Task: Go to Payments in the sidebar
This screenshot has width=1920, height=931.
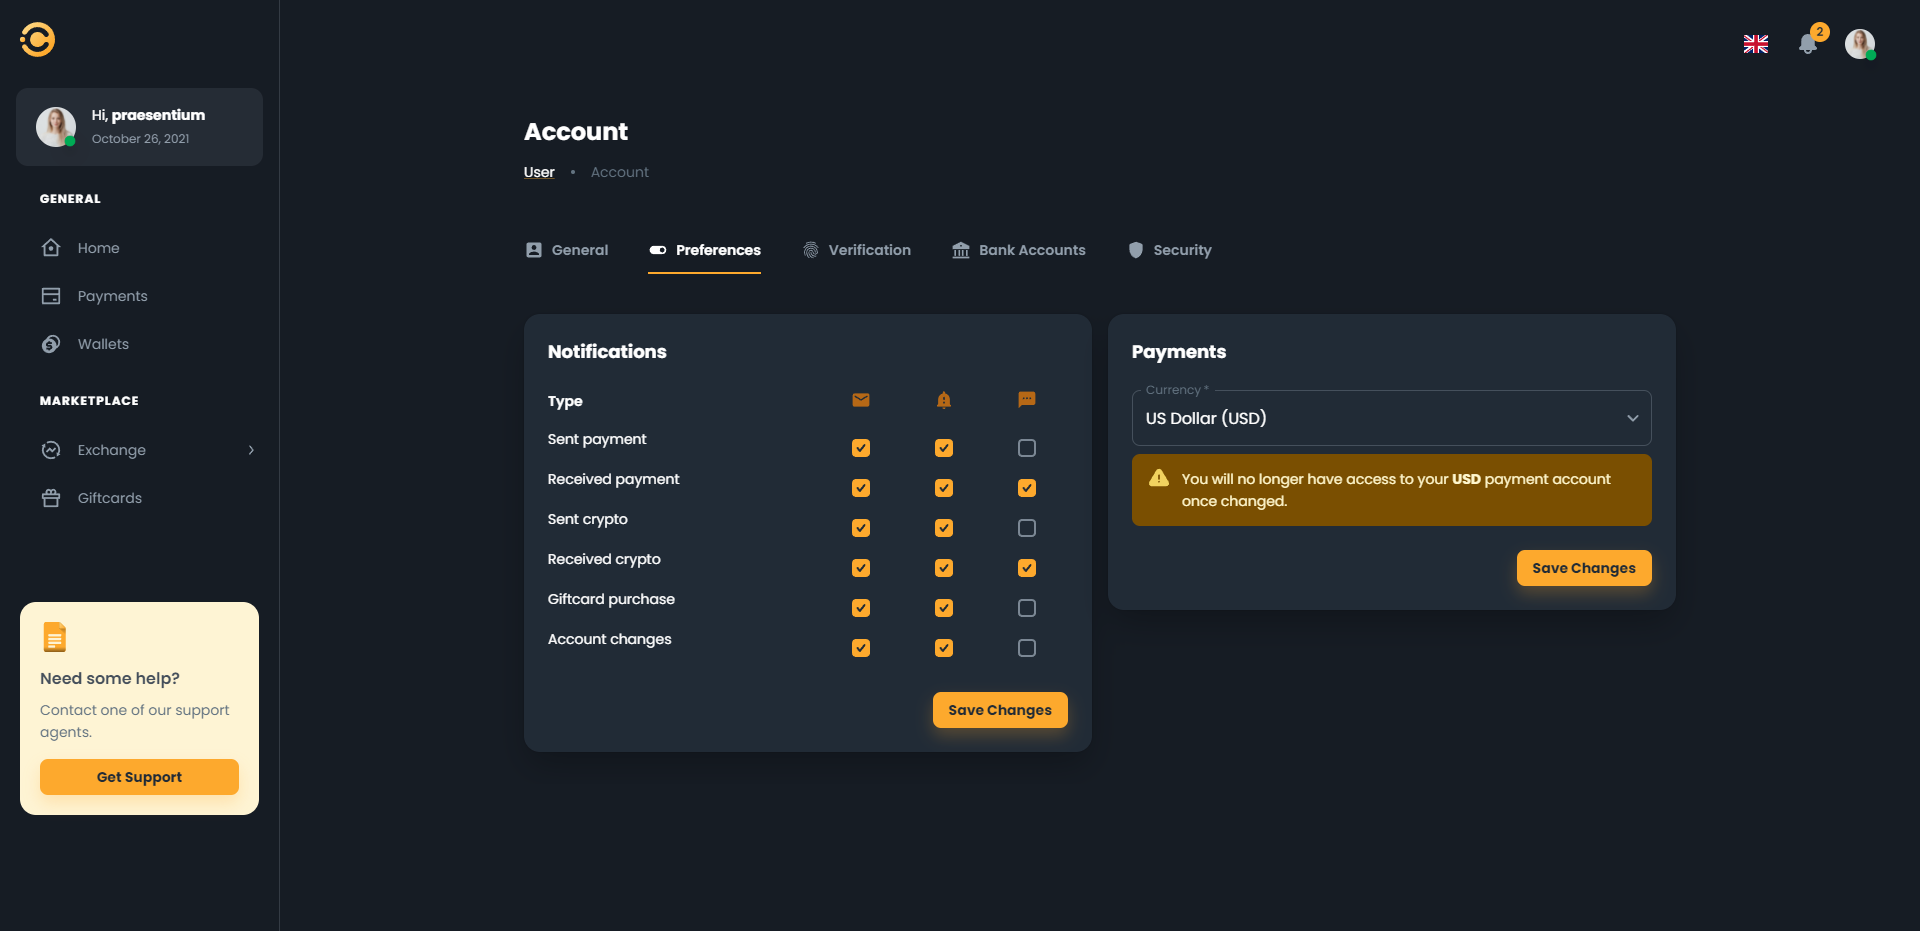Action: click(112, 296)
